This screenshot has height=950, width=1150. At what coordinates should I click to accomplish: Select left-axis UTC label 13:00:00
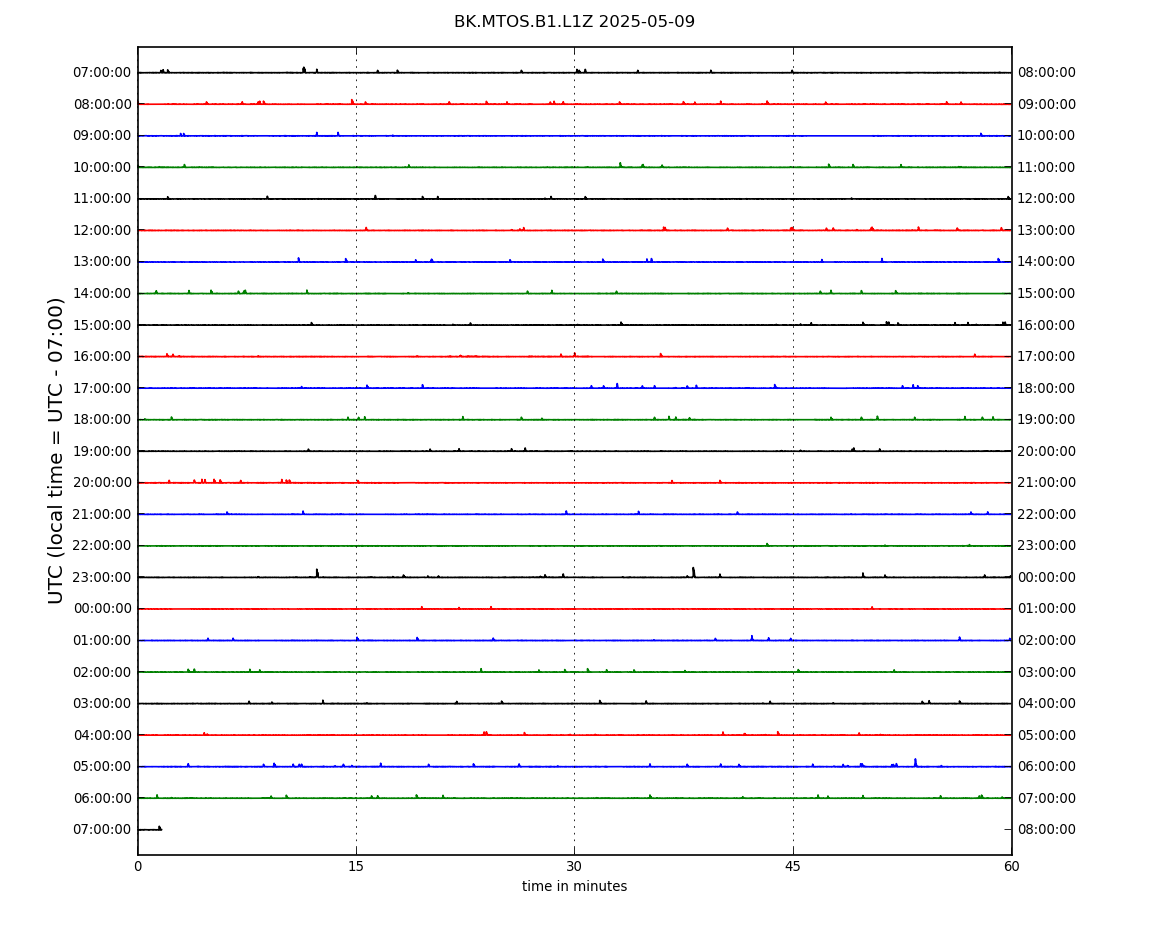(102, 262)
